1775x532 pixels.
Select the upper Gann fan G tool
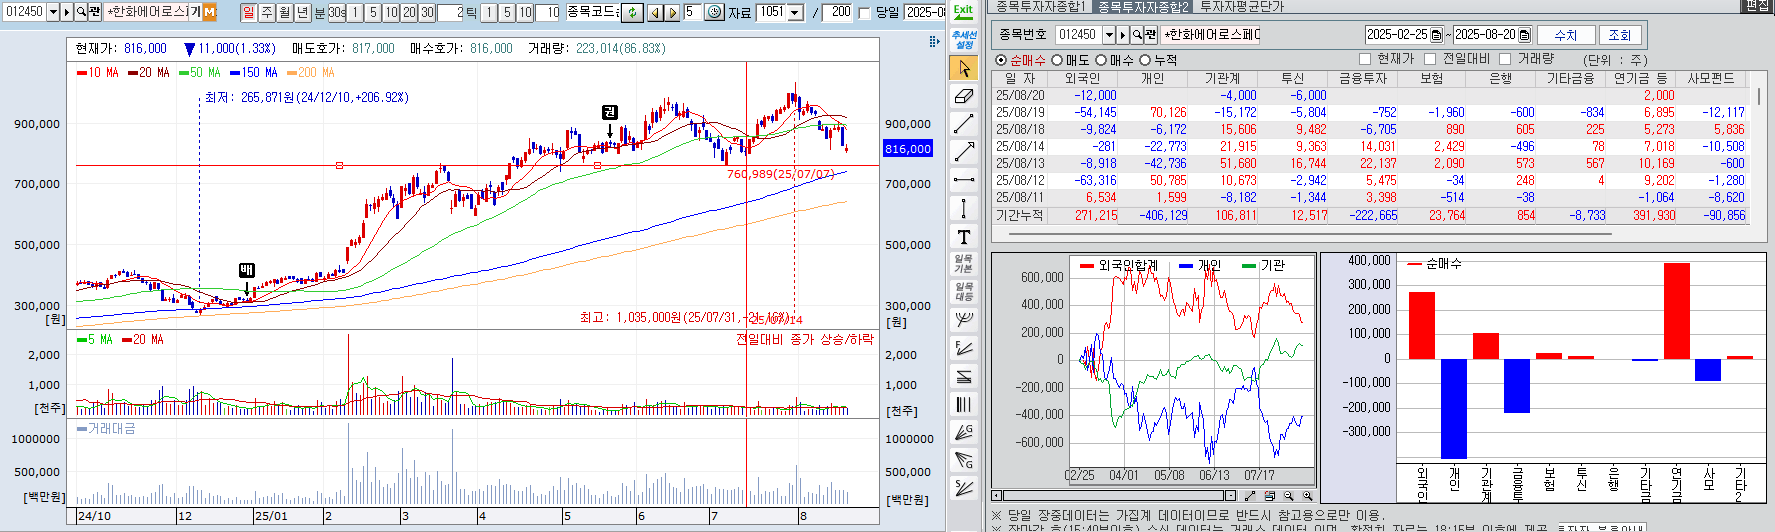click(963, 432)
